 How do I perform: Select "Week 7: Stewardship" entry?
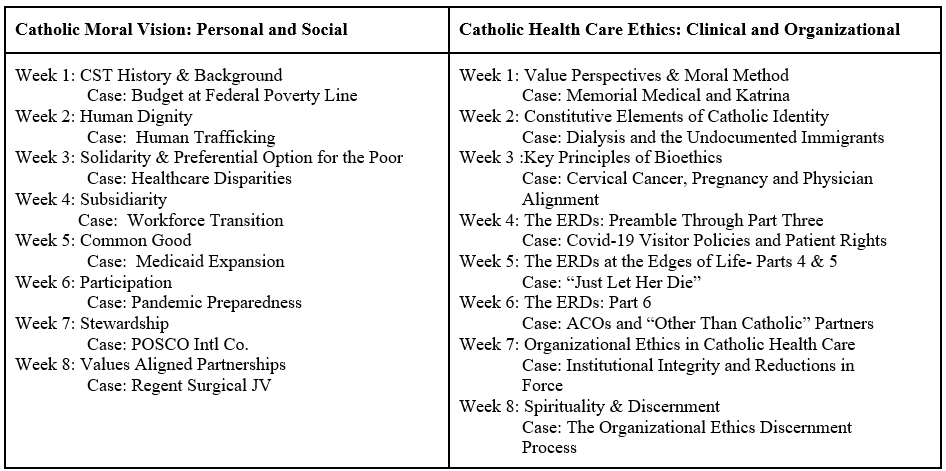click(x=92, y=323)
